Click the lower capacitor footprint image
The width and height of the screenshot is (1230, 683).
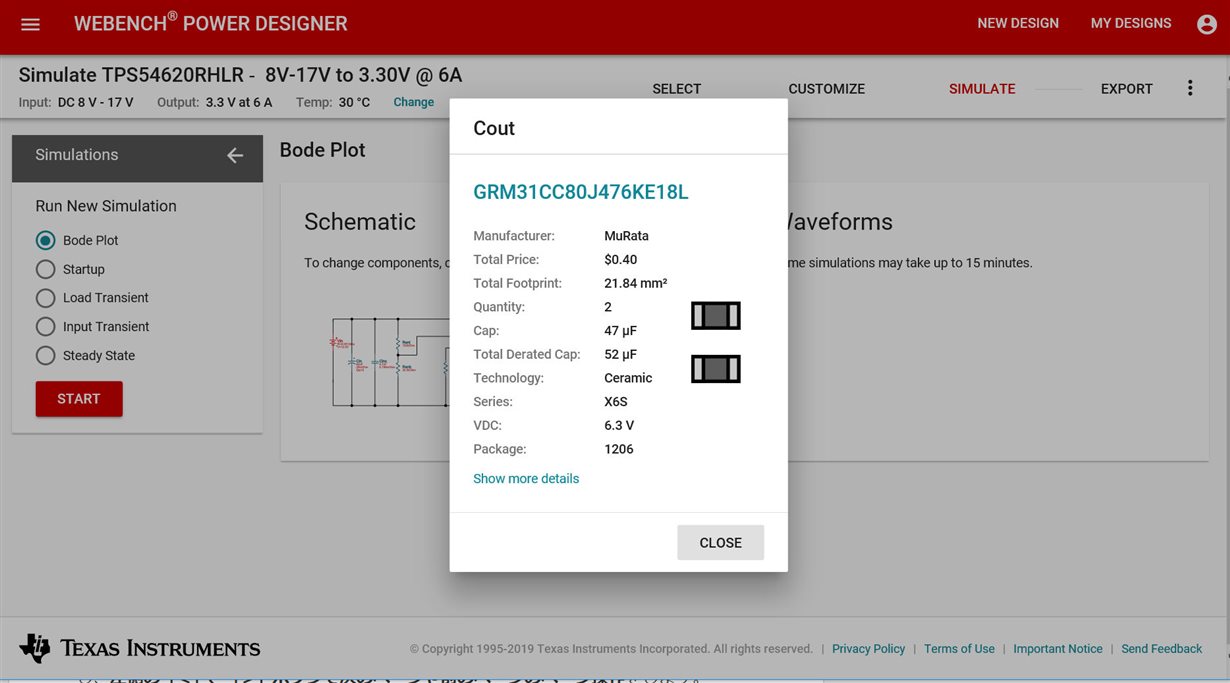tap(716, 369)
